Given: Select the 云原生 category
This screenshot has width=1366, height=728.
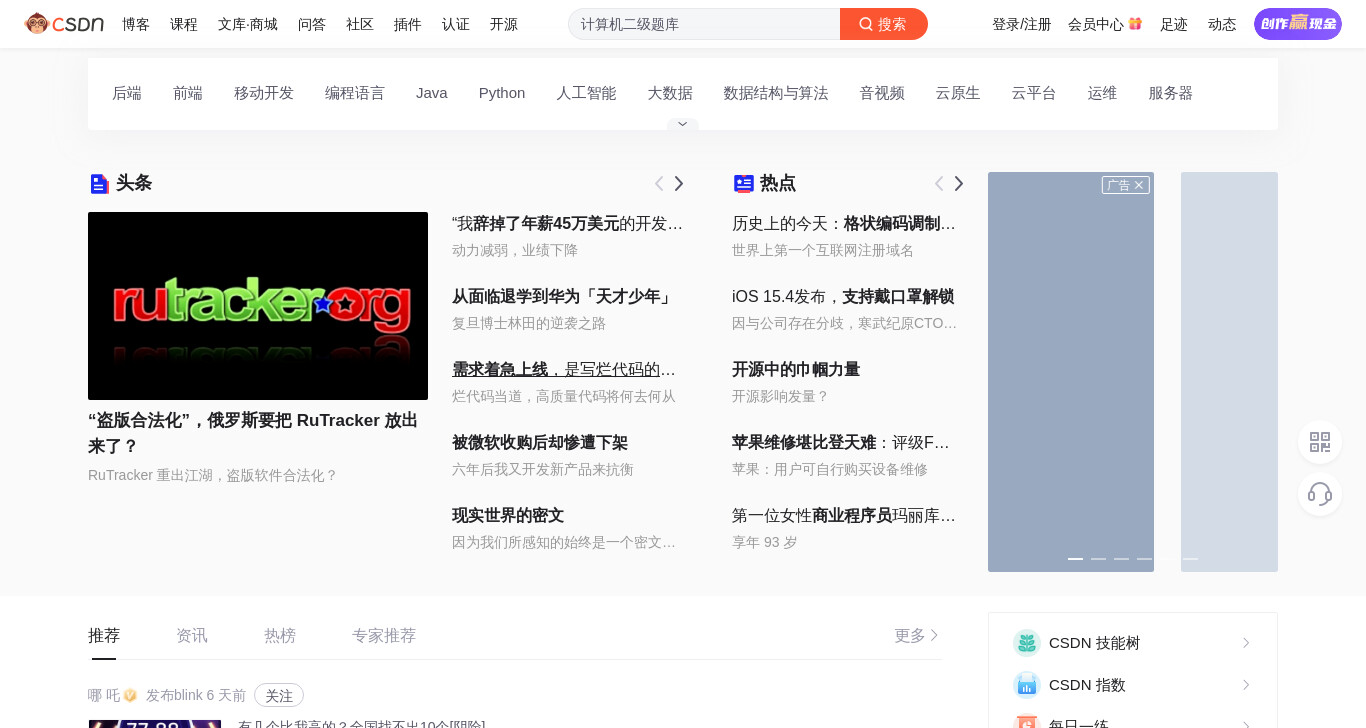Looking at the screenshot, I should coord(958,93).
